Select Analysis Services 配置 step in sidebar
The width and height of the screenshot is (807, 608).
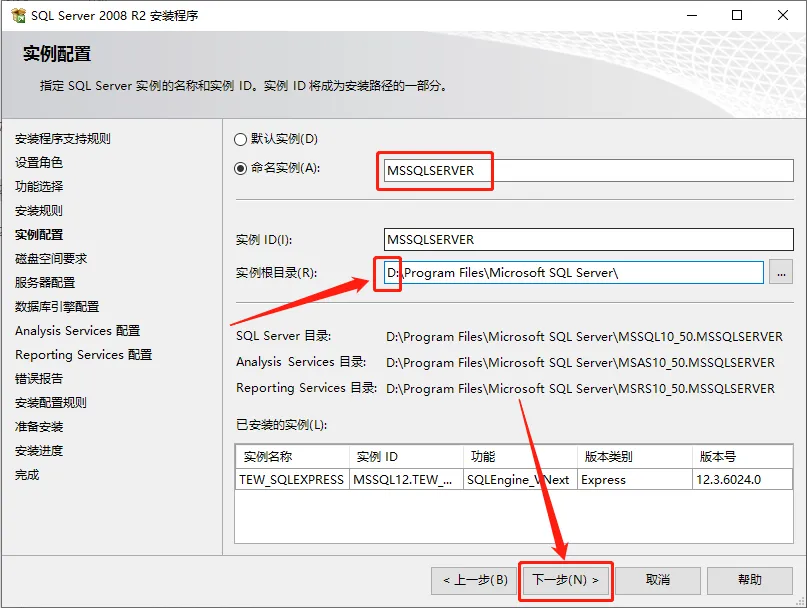pos(77,331)
